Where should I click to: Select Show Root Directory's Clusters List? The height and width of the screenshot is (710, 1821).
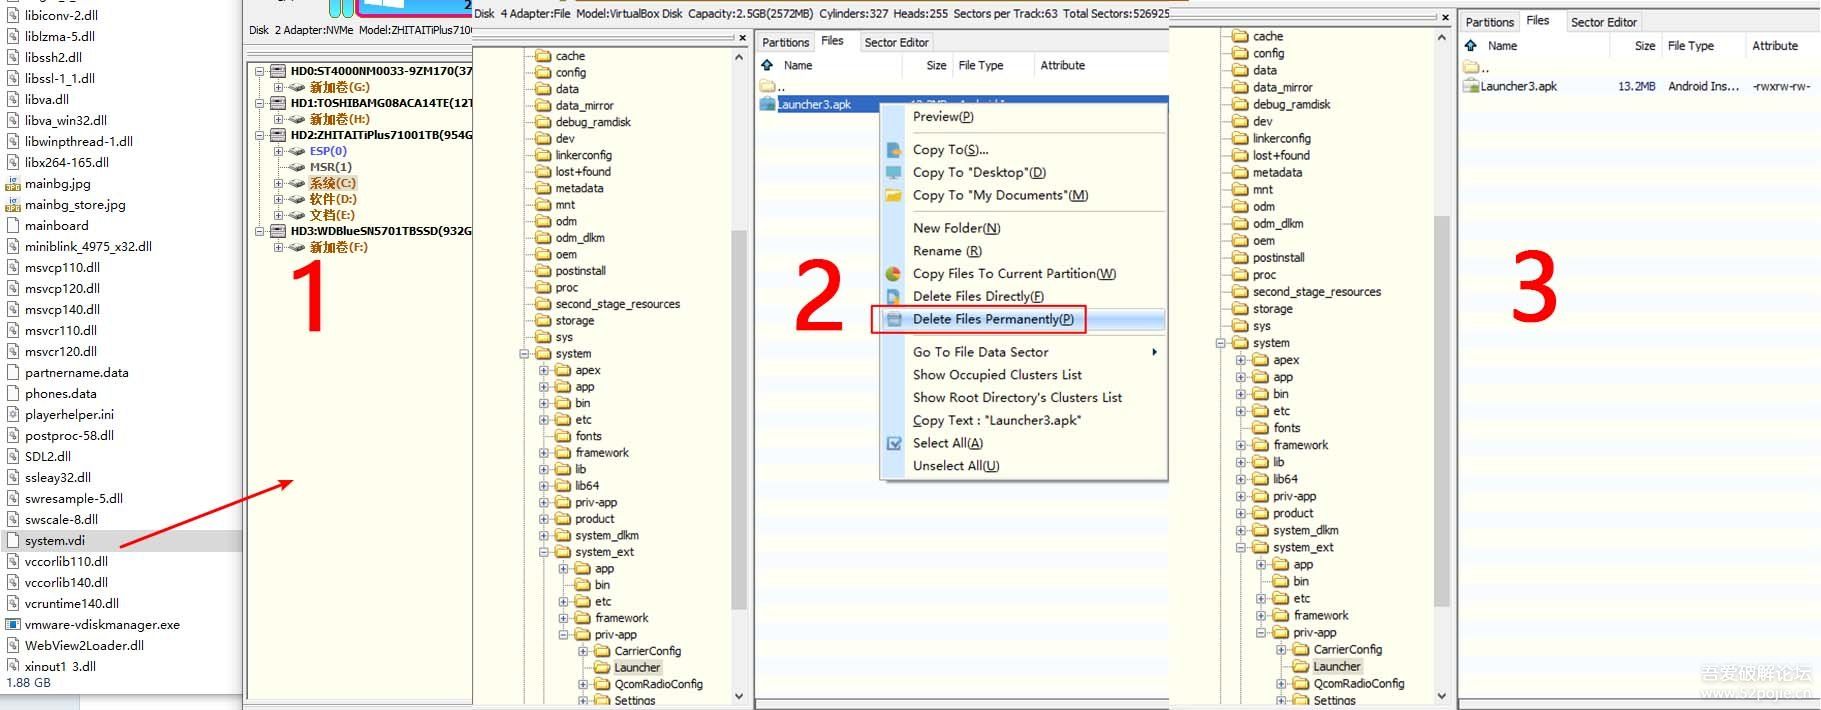click(1017, 398)
